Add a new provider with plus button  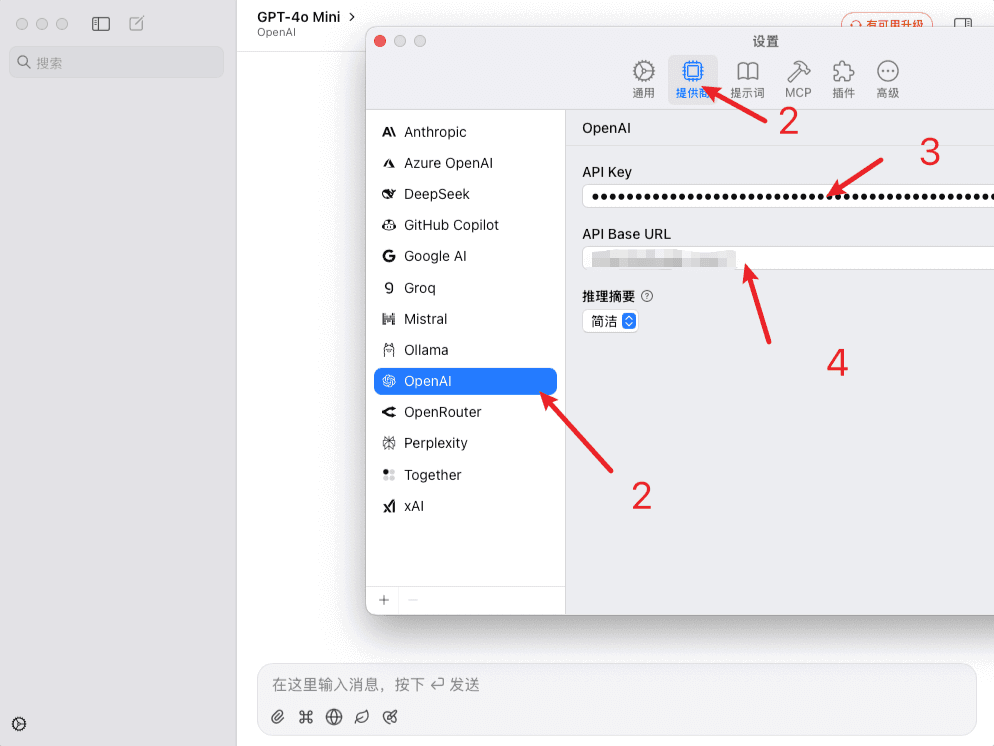coord(384,600)
